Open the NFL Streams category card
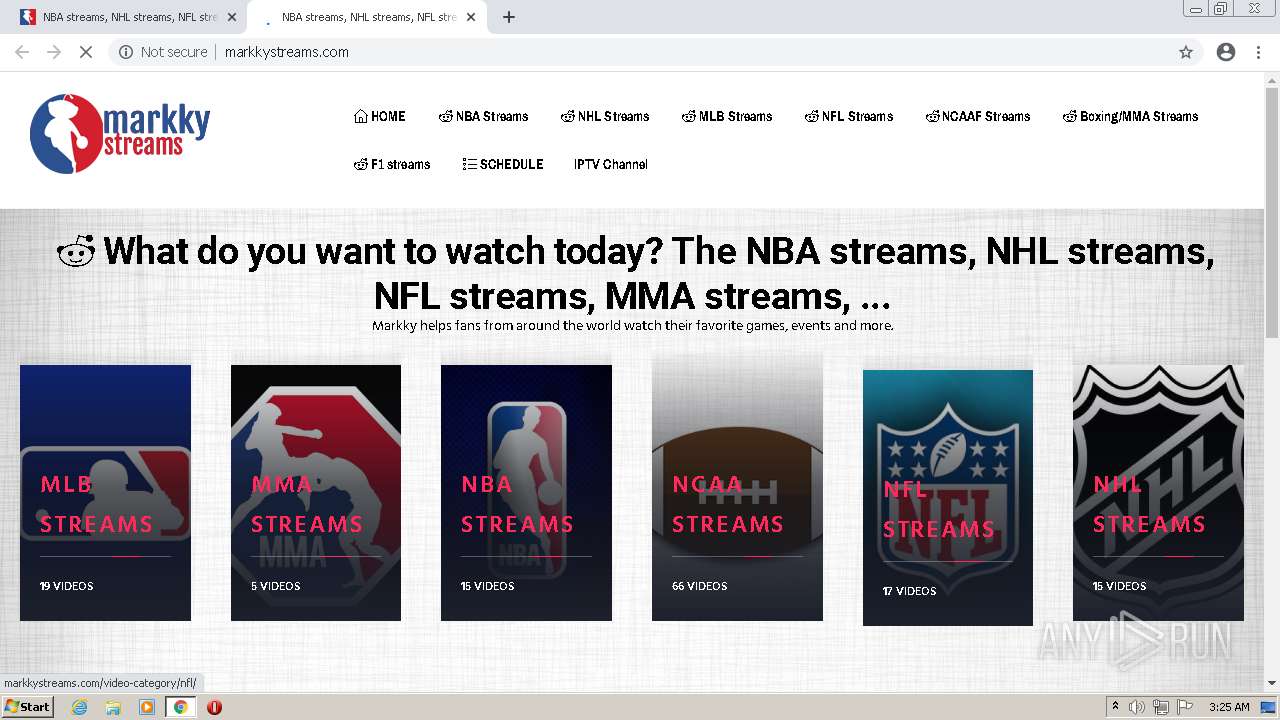Image resolution: width=1280 pixels, height=720 pixels. [948, 498]
